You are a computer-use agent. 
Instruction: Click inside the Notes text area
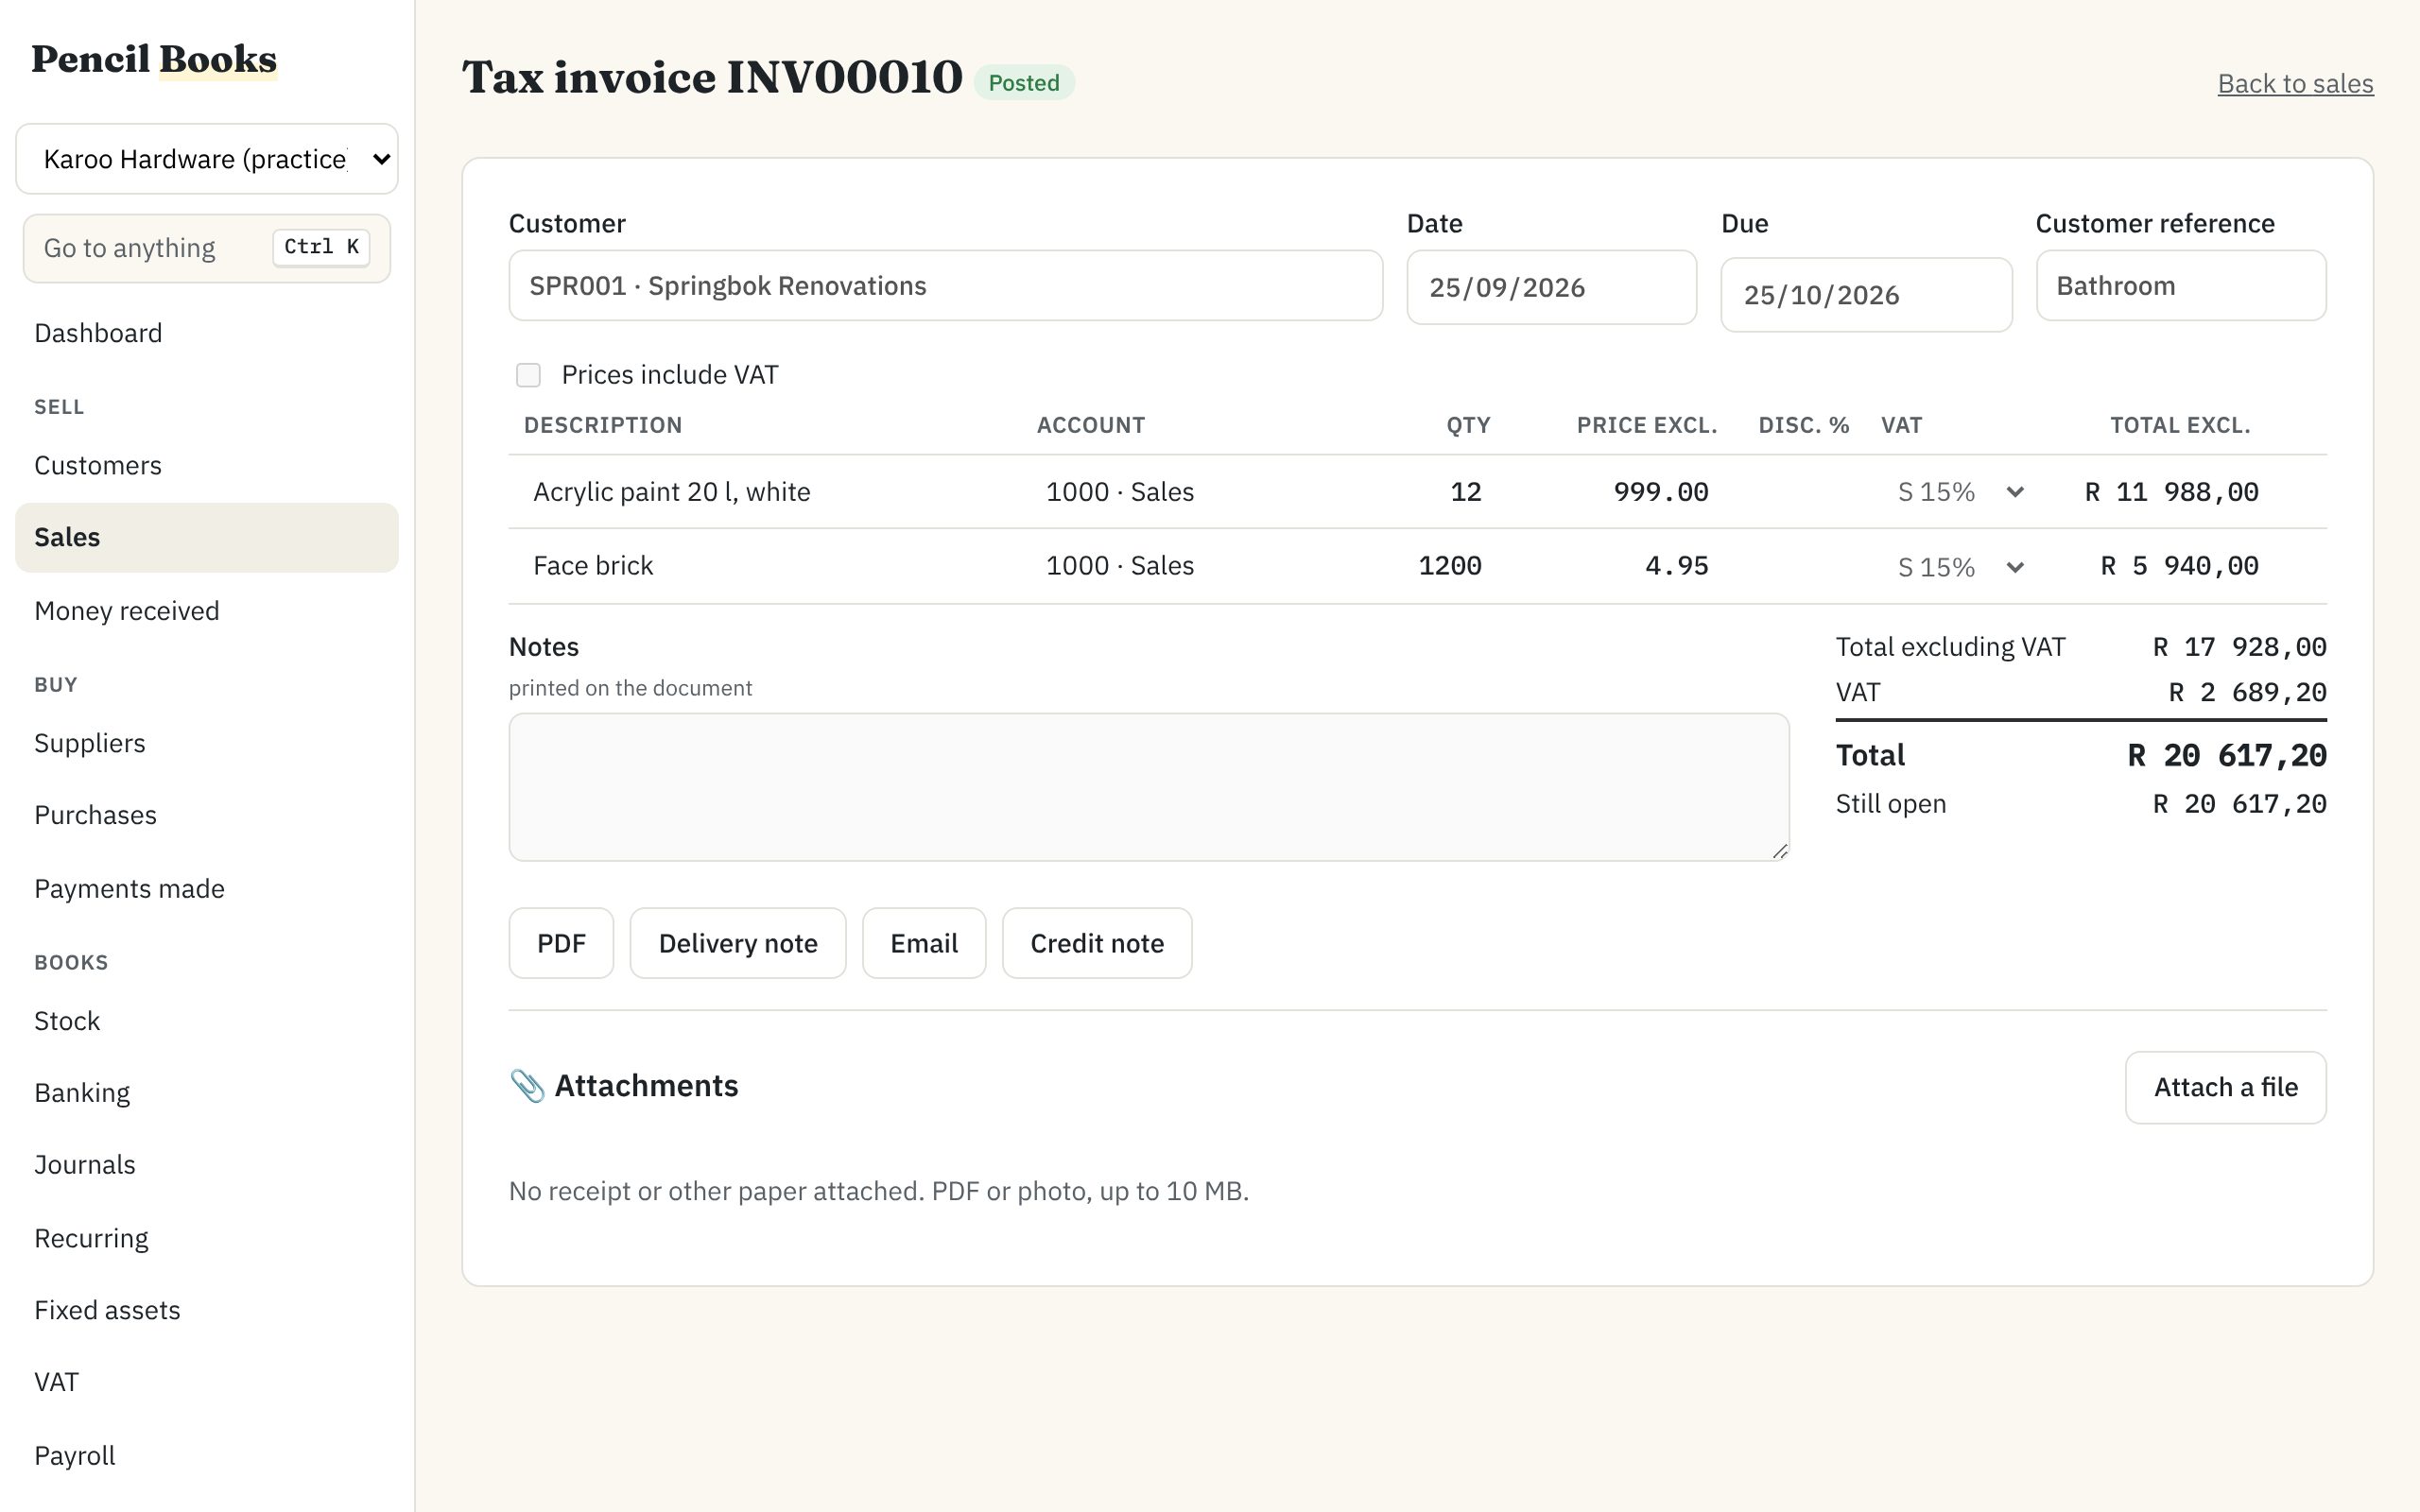(1149, 787)
